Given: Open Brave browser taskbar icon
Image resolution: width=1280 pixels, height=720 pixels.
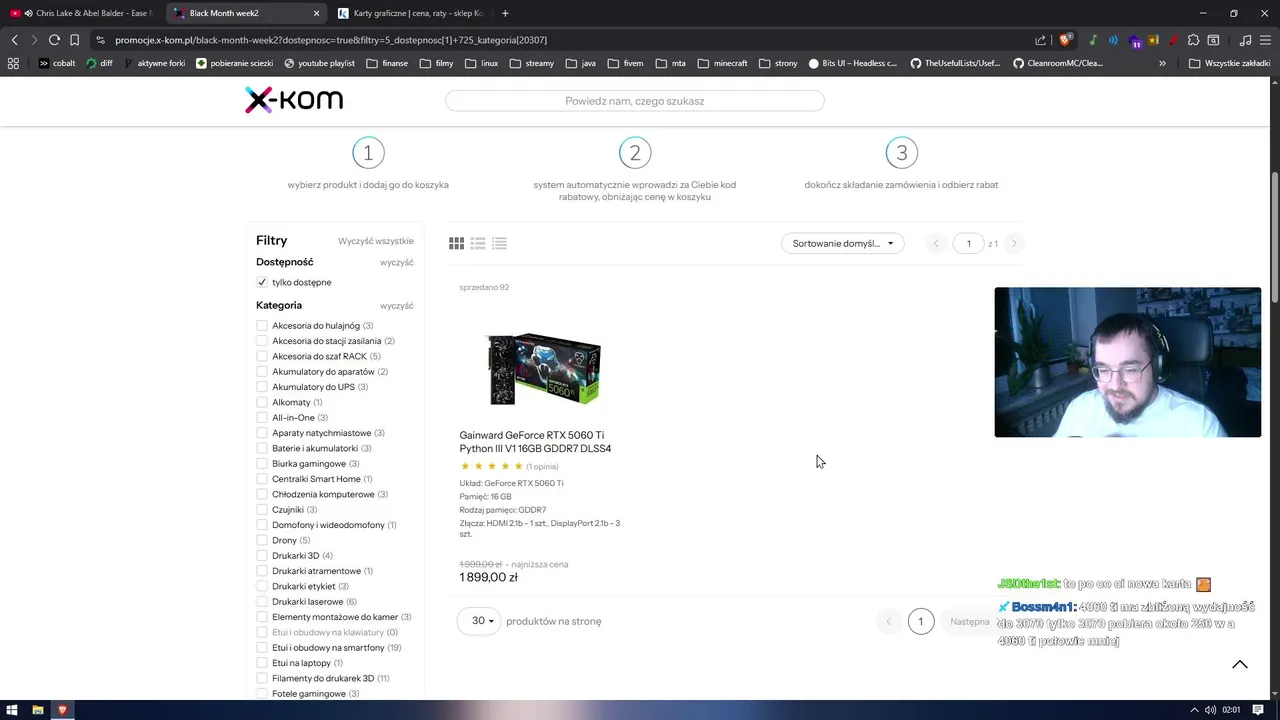Looking at the screenshot, I should click(x=62, y=710).
